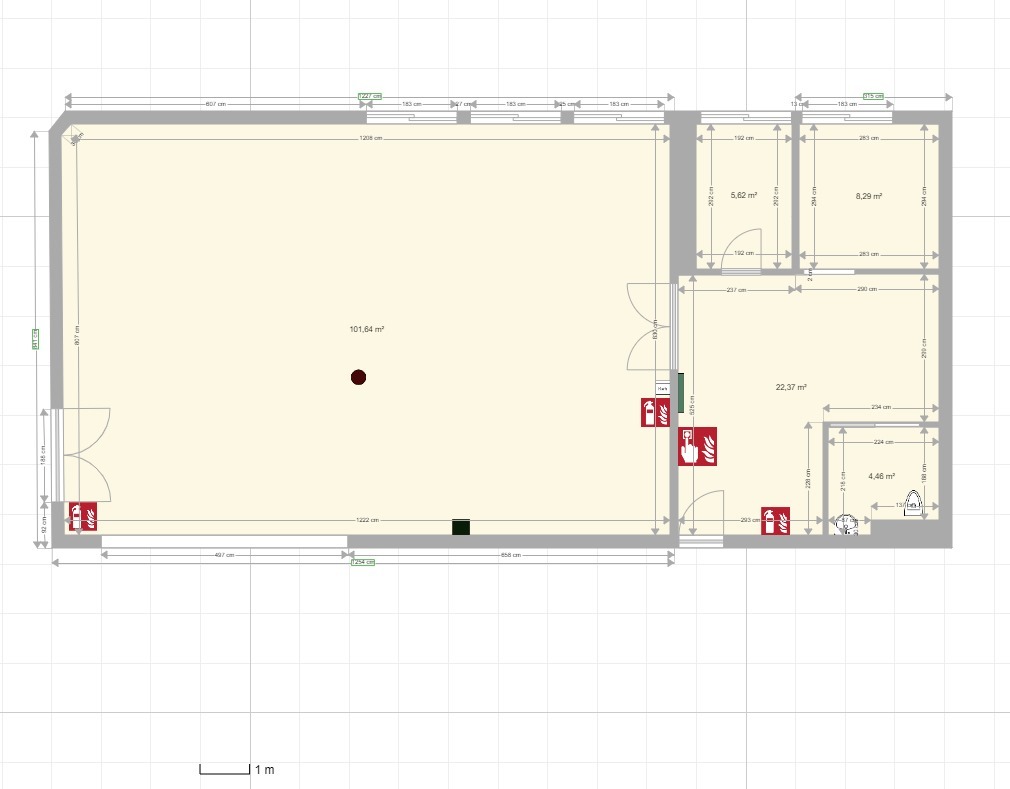Select the 101,64 m² room area label

click(367, 329)
